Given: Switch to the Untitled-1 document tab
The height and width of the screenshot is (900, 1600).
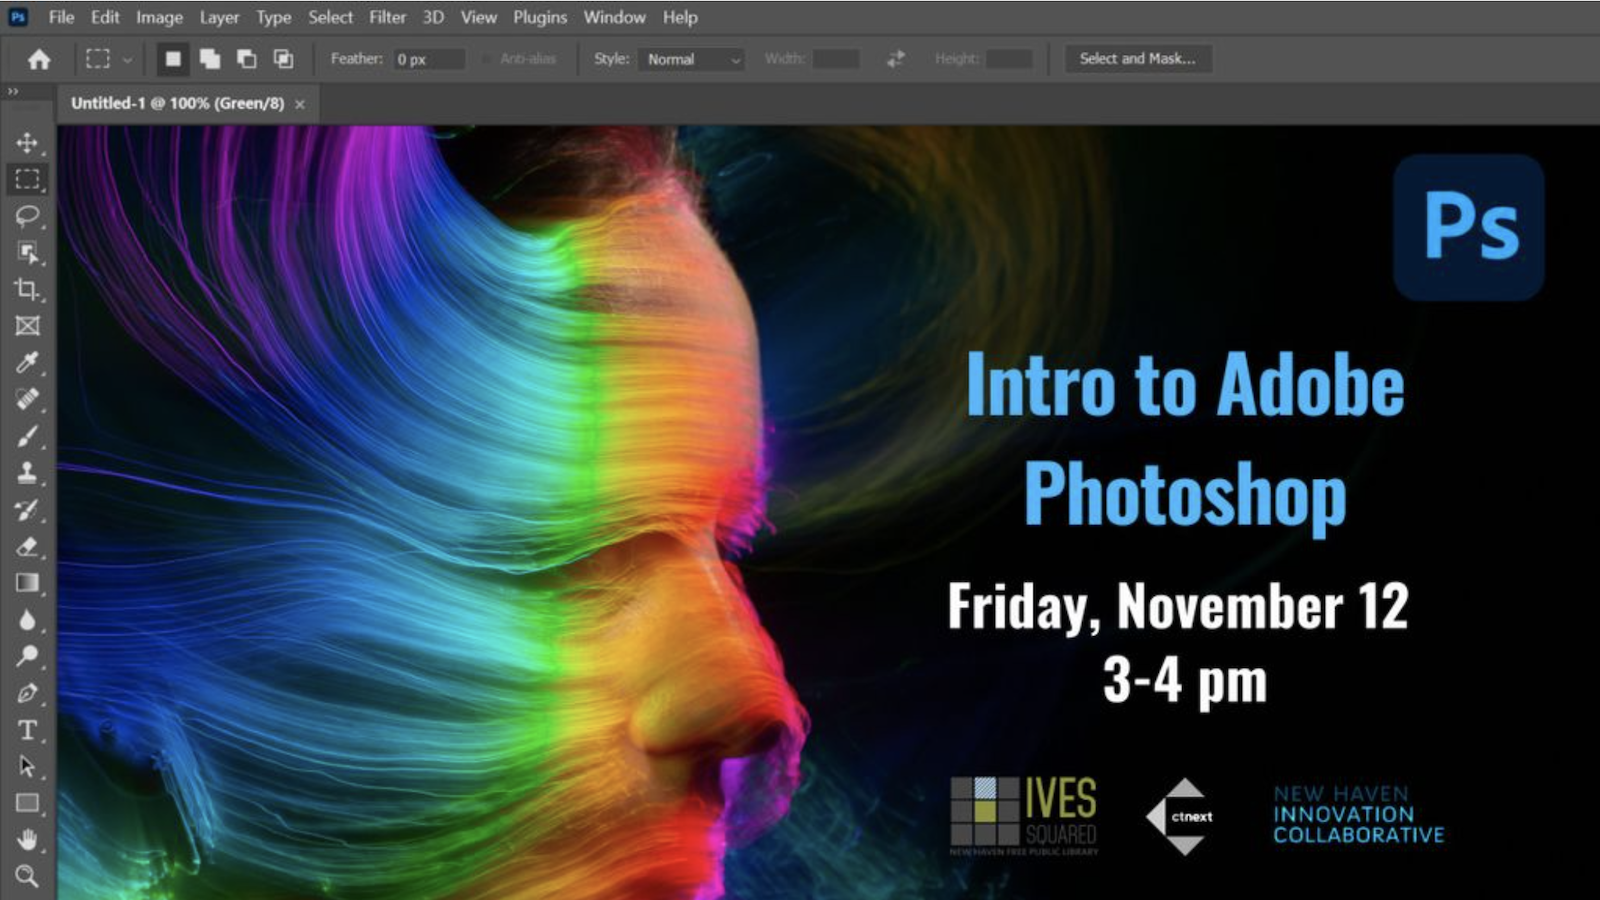Looking at the screenshot, I should click(177, 103).
